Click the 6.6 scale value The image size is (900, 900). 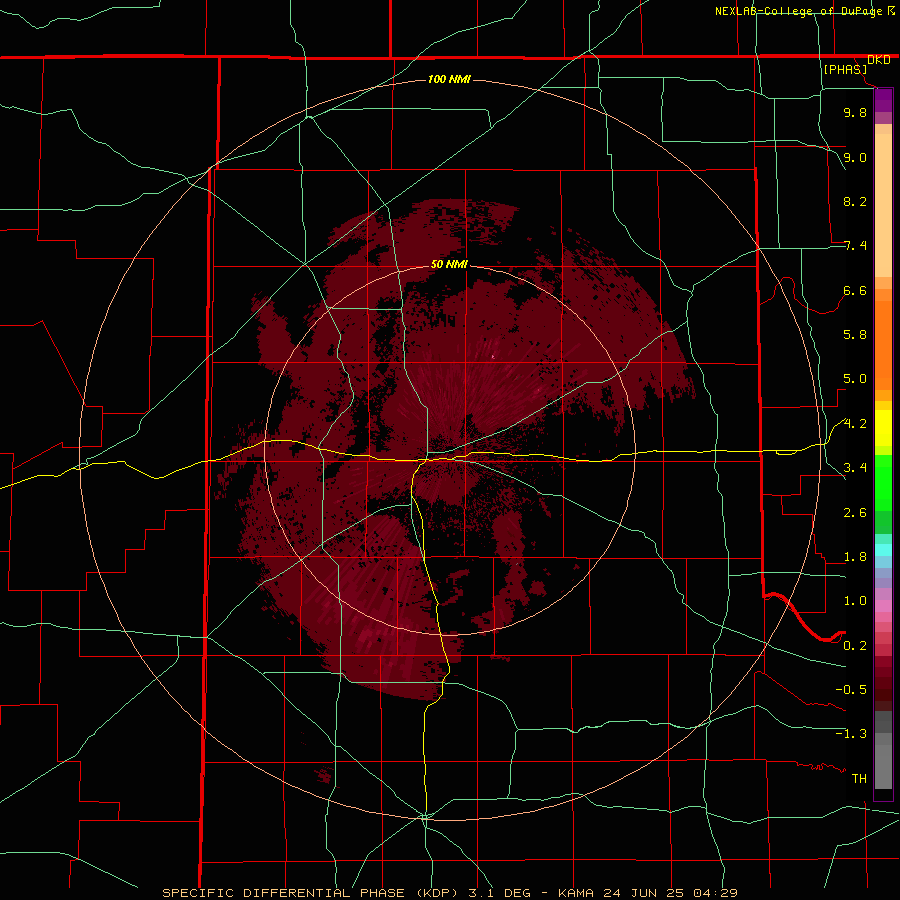[855, 290]
